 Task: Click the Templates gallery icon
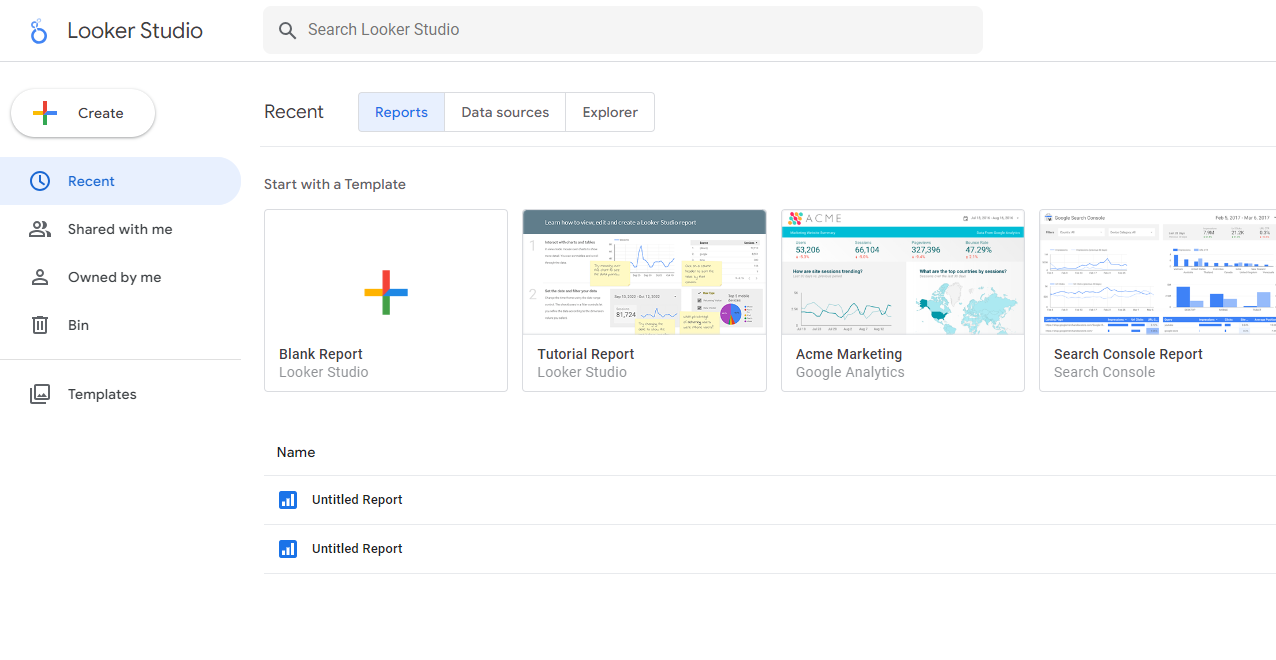click(40, 394)
